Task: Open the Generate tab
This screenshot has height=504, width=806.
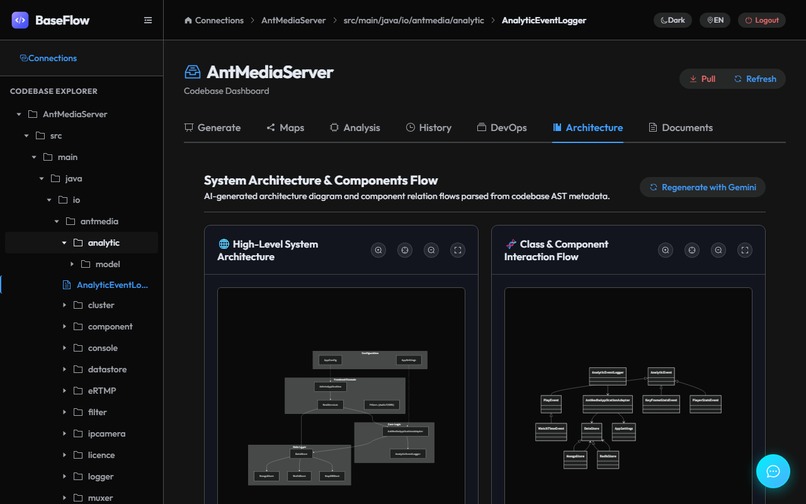Action: click(x=212, y=128)
